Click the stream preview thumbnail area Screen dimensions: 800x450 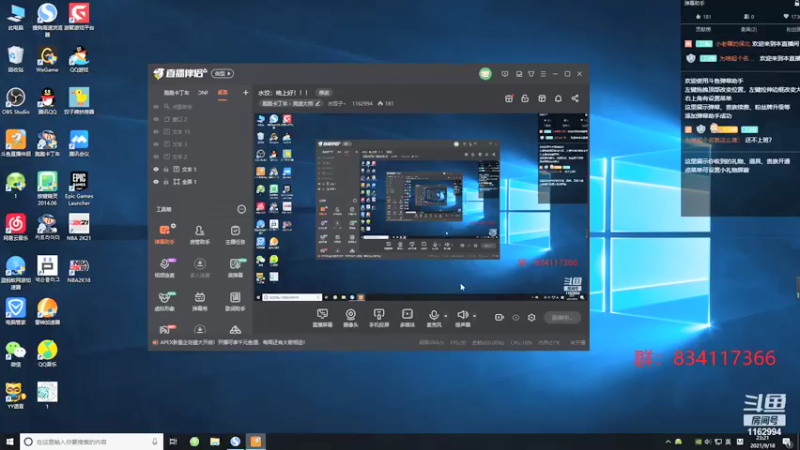click(x=421, y=207)
